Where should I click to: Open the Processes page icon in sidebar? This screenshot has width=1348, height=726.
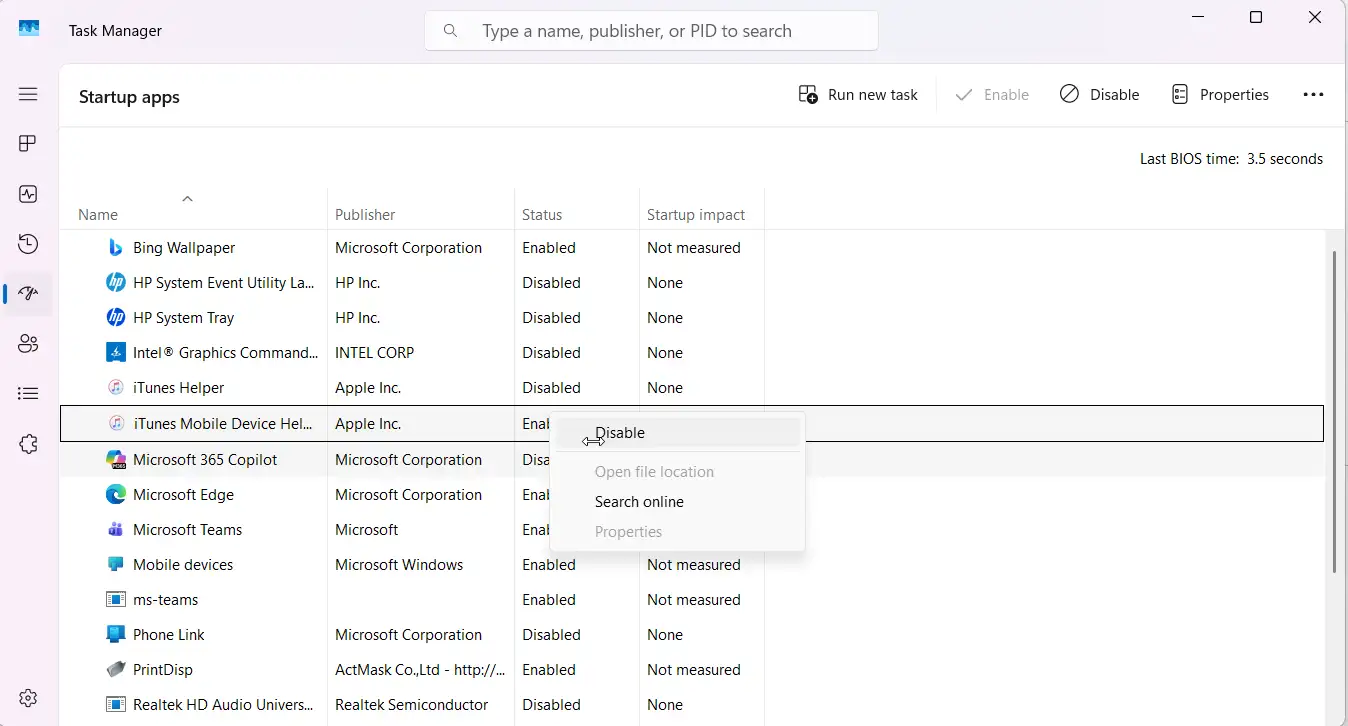pyautogui.click(x=28, y=144)
